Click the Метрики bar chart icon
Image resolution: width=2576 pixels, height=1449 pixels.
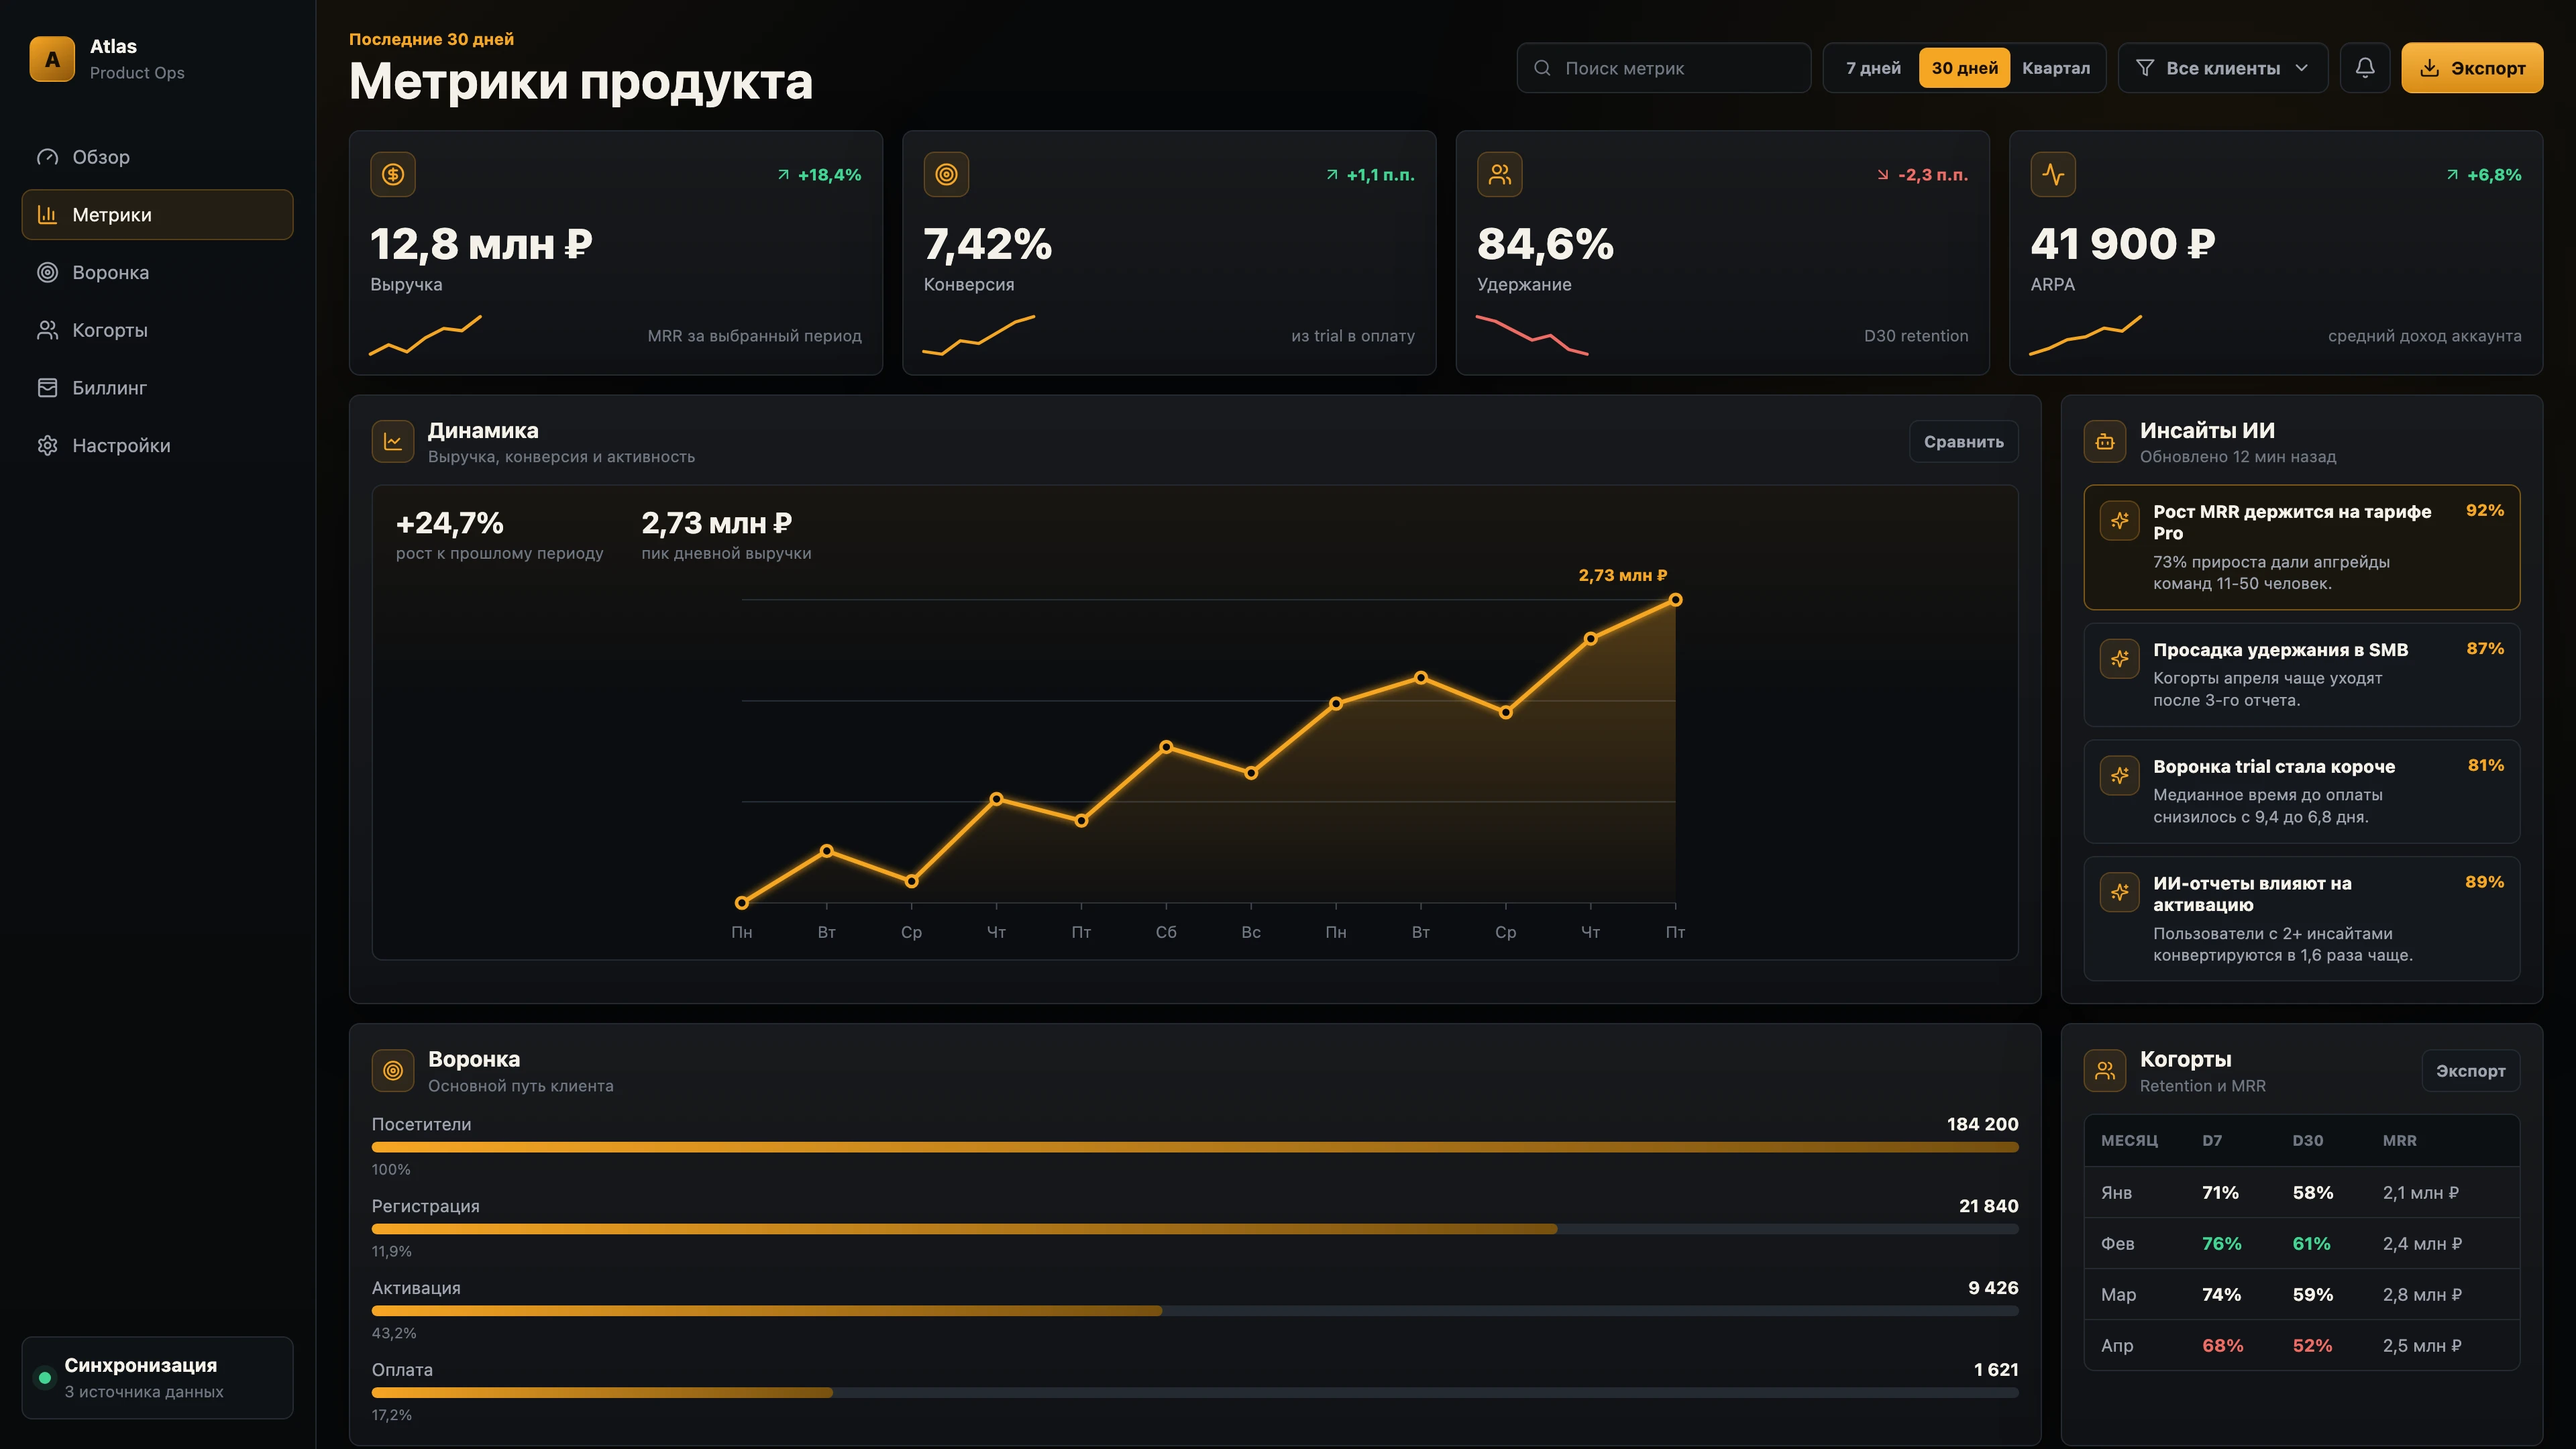(47, 214)
